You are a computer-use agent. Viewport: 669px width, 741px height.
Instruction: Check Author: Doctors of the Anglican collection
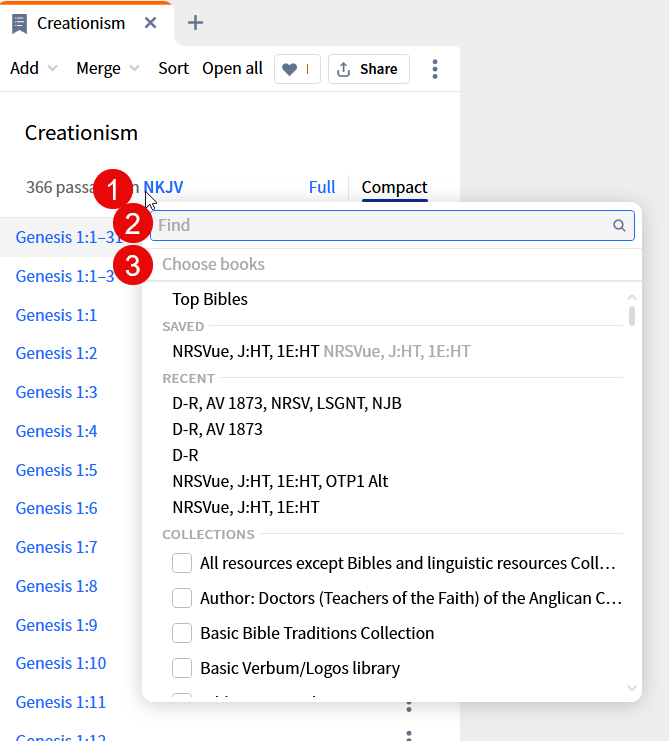click(182, 598)
